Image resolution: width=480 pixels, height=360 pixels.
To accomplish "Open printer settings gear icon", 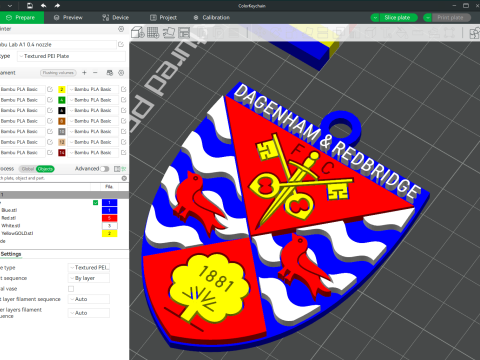I will (121, 29).
